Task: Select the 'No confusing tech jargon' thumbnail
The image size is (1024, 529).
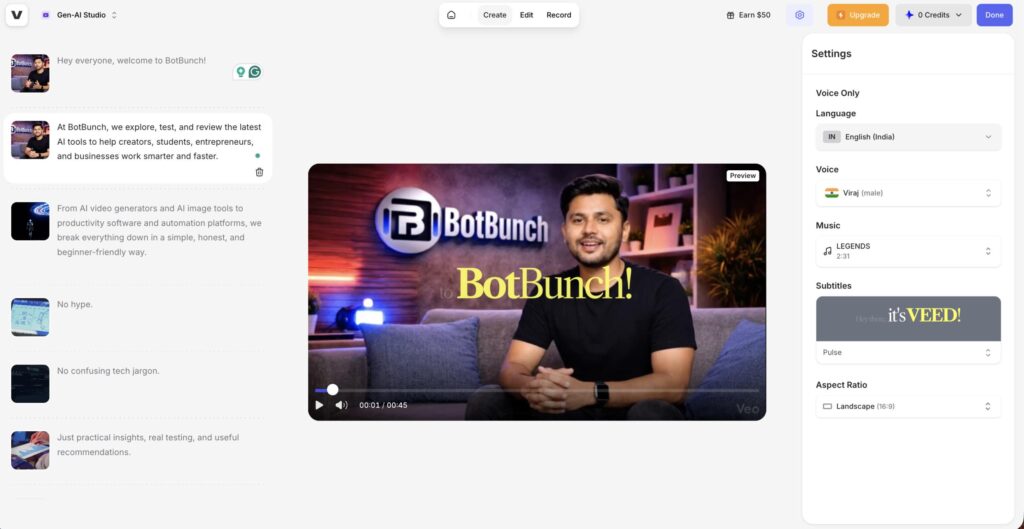Action: (30, 383)
